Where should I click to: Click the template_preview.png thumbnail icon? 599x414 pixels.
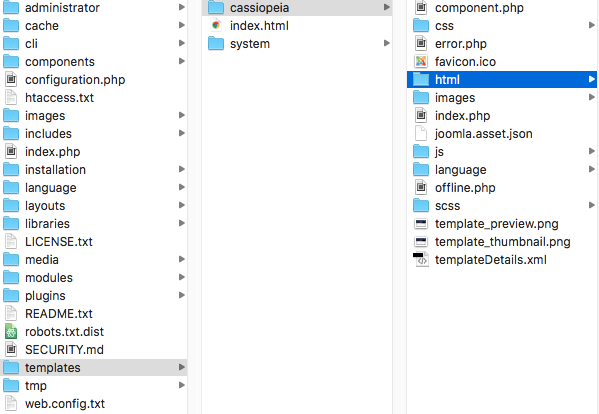click(x=421, y=224)
